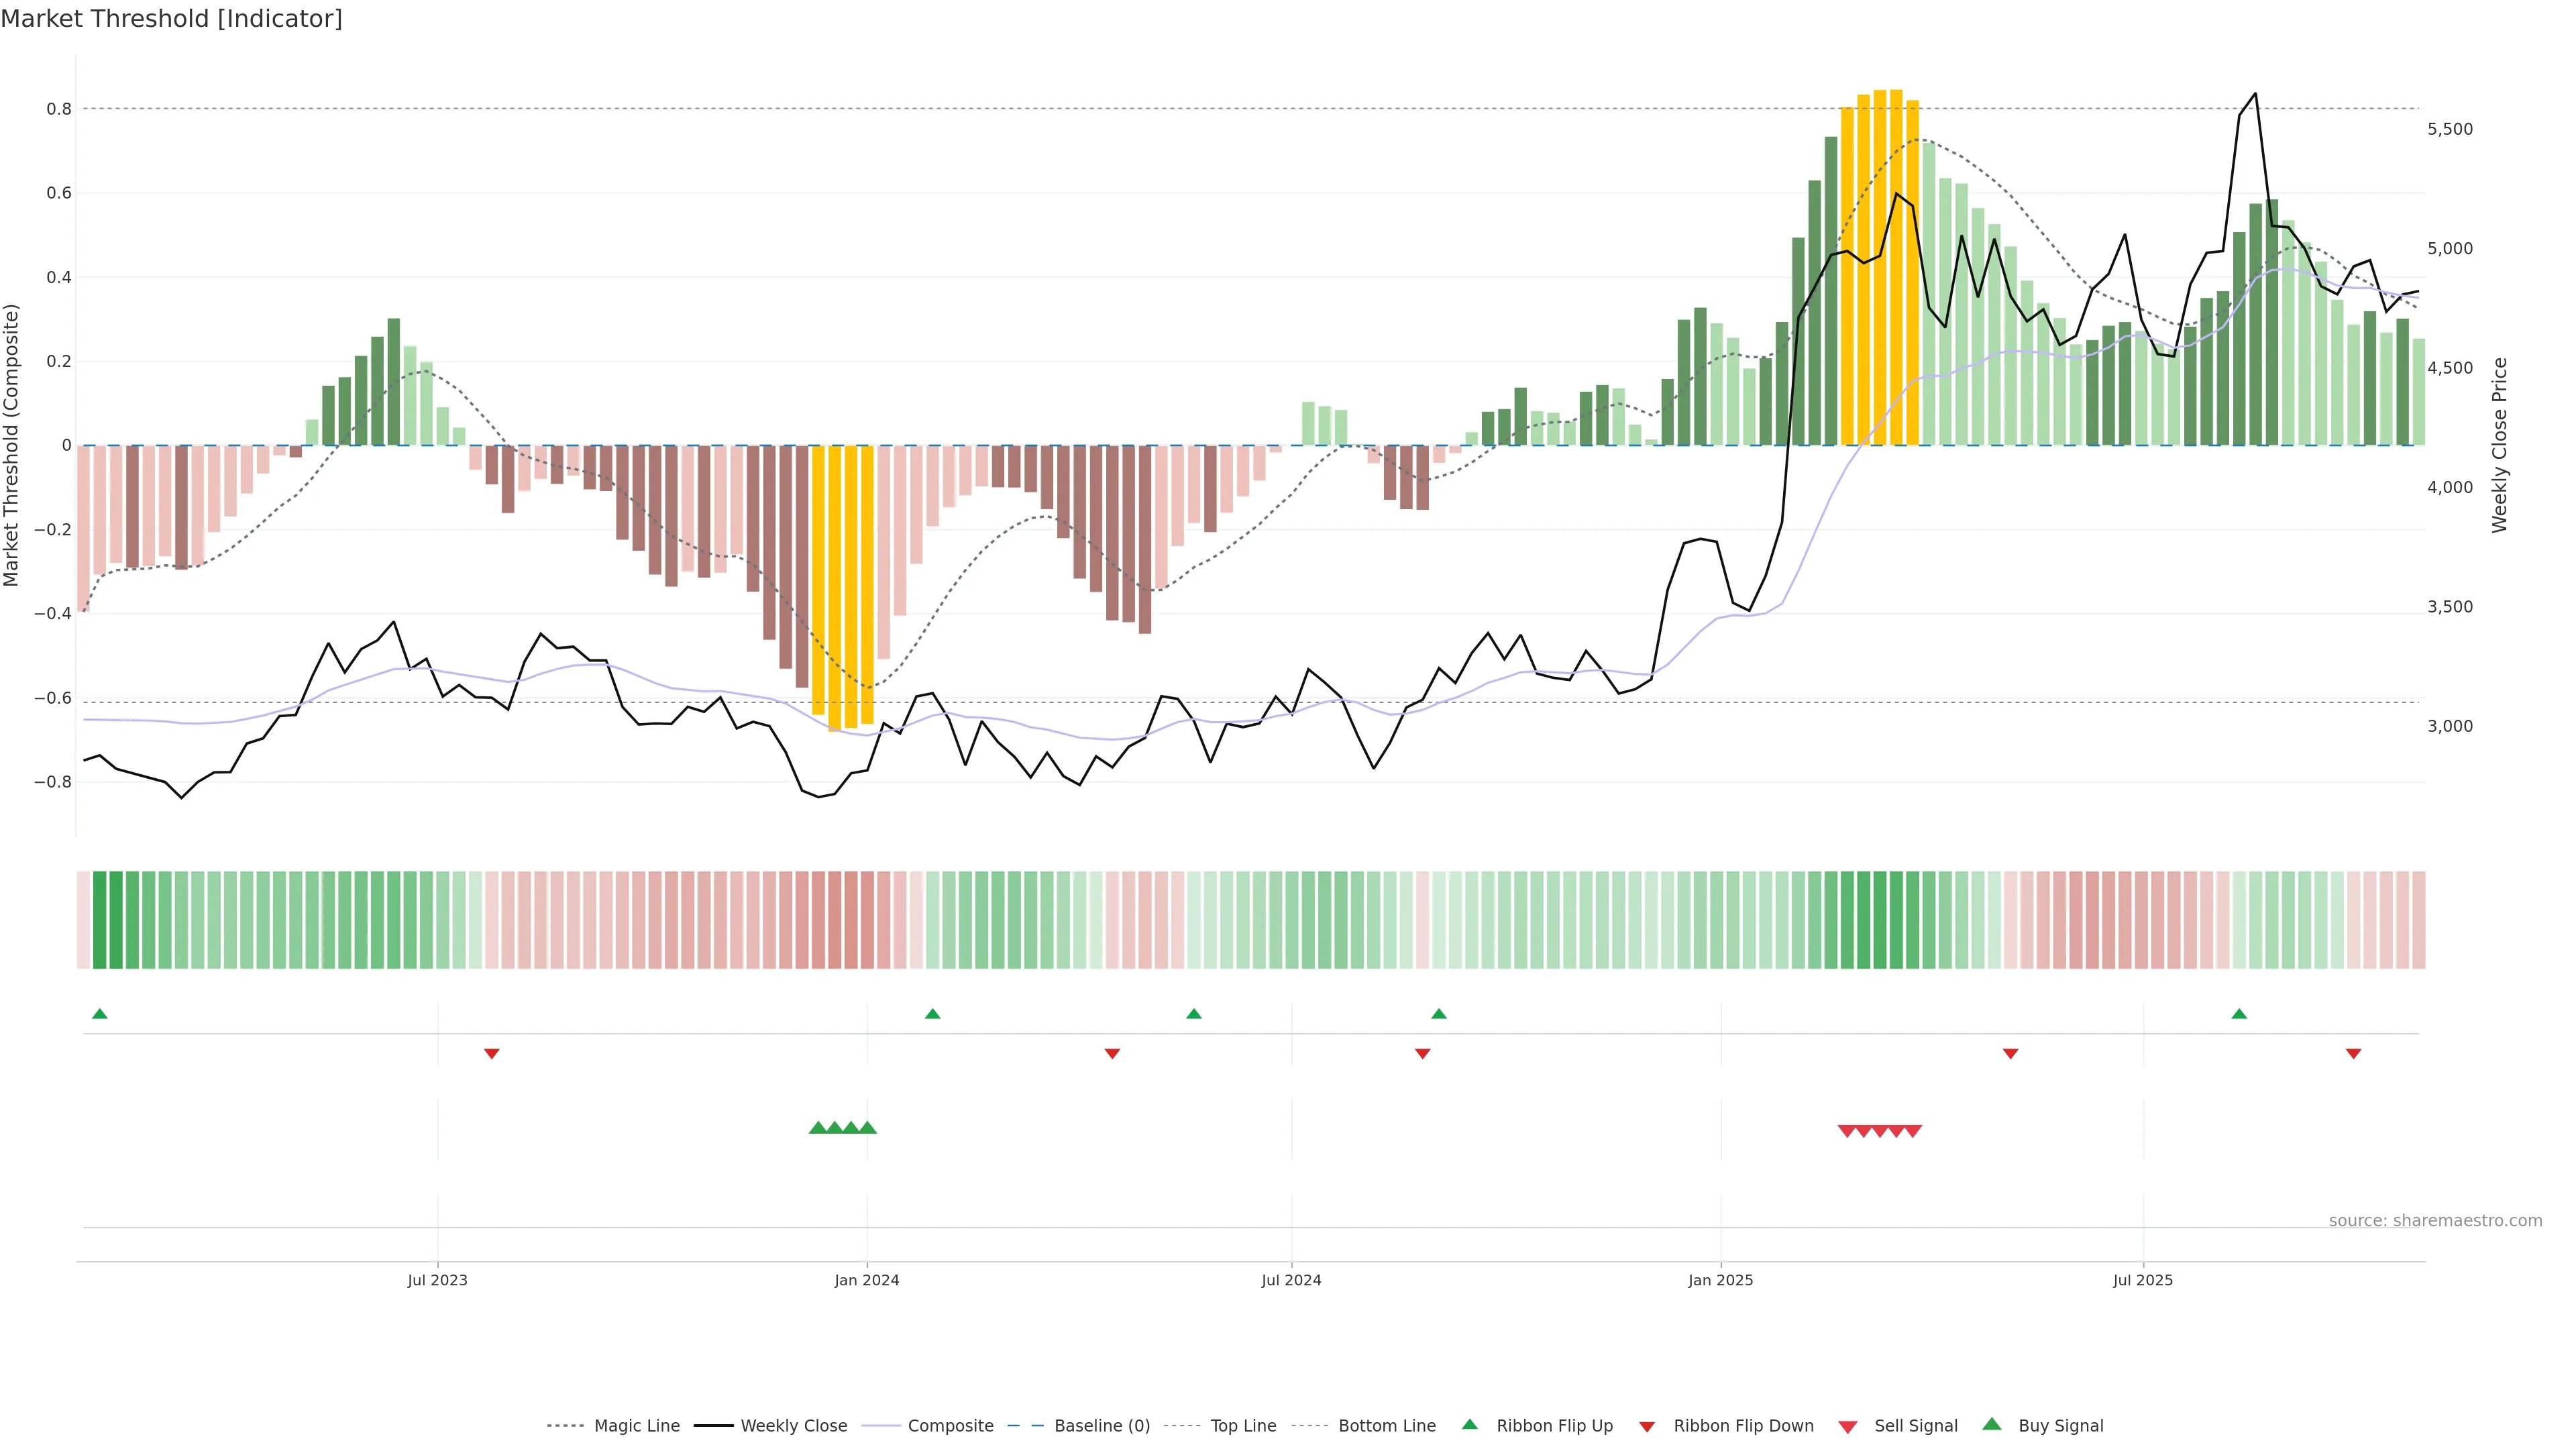Click the leftmost green buy signal triangle
2576x1449 pixels.
(x=817, y=1128)
